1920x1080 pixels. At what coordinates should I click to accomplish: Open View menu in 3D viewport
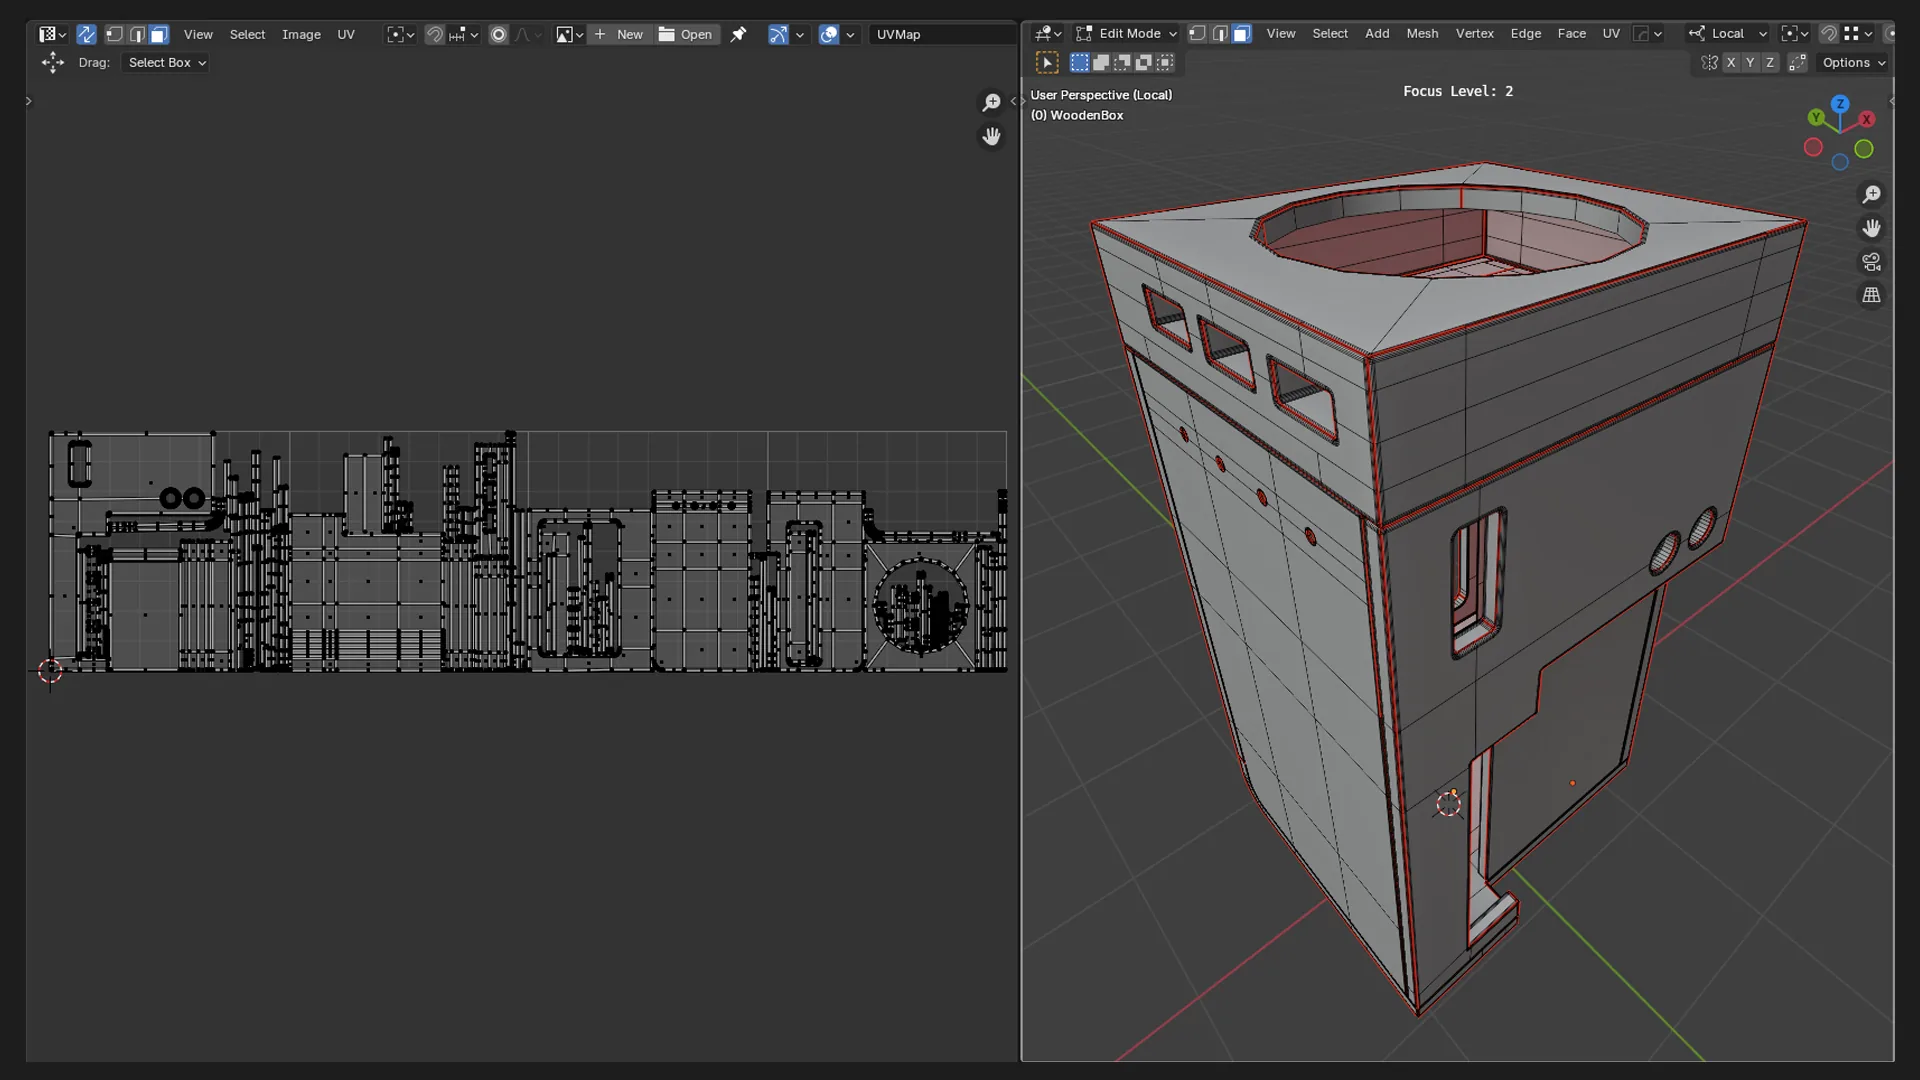1281,33
